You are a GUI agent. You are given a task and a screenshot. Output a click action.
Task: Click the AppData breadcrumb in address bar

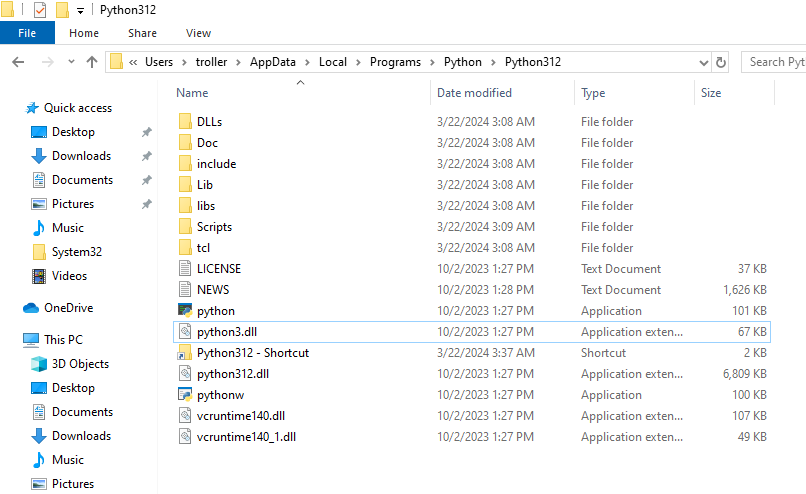click(272, 62)
